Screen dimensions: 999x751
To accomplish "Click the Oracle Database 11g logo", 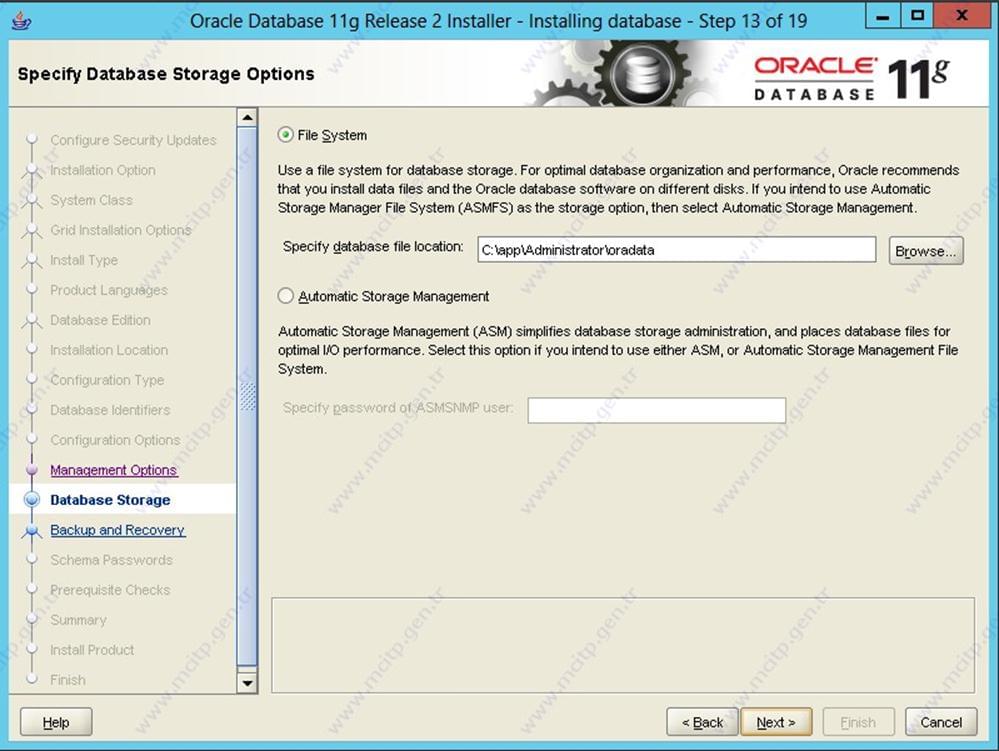I will 852,79.
